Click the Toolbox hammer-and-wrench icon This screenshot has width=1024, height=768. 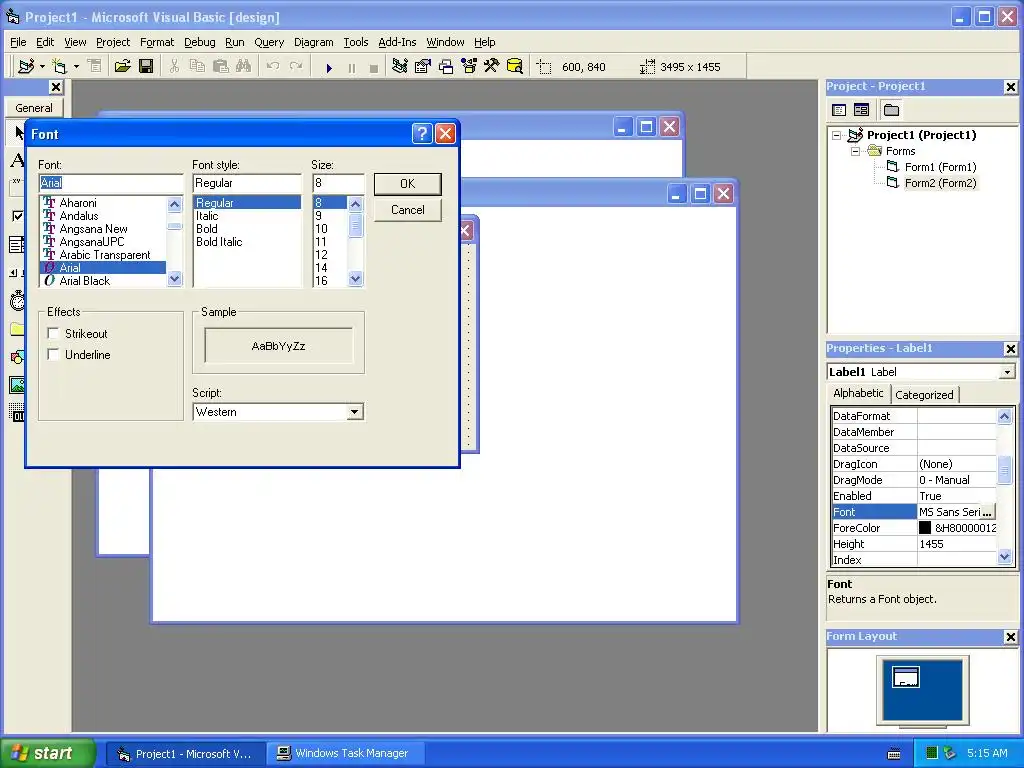click(491, 66)
